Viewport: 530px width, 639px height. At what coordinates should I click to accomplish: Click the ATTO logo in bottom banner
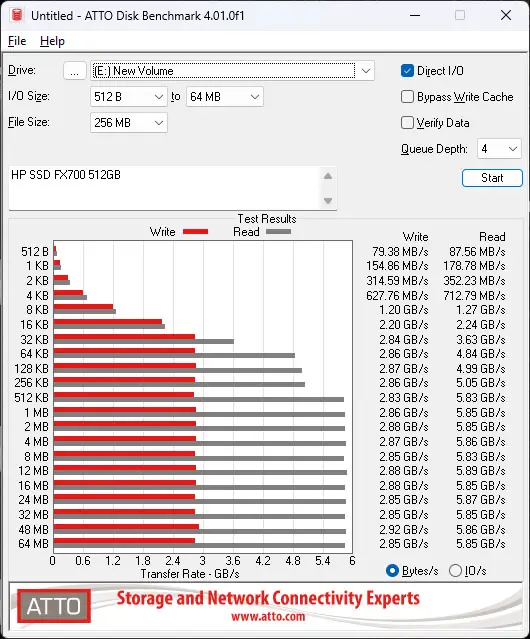pos(54,606)
